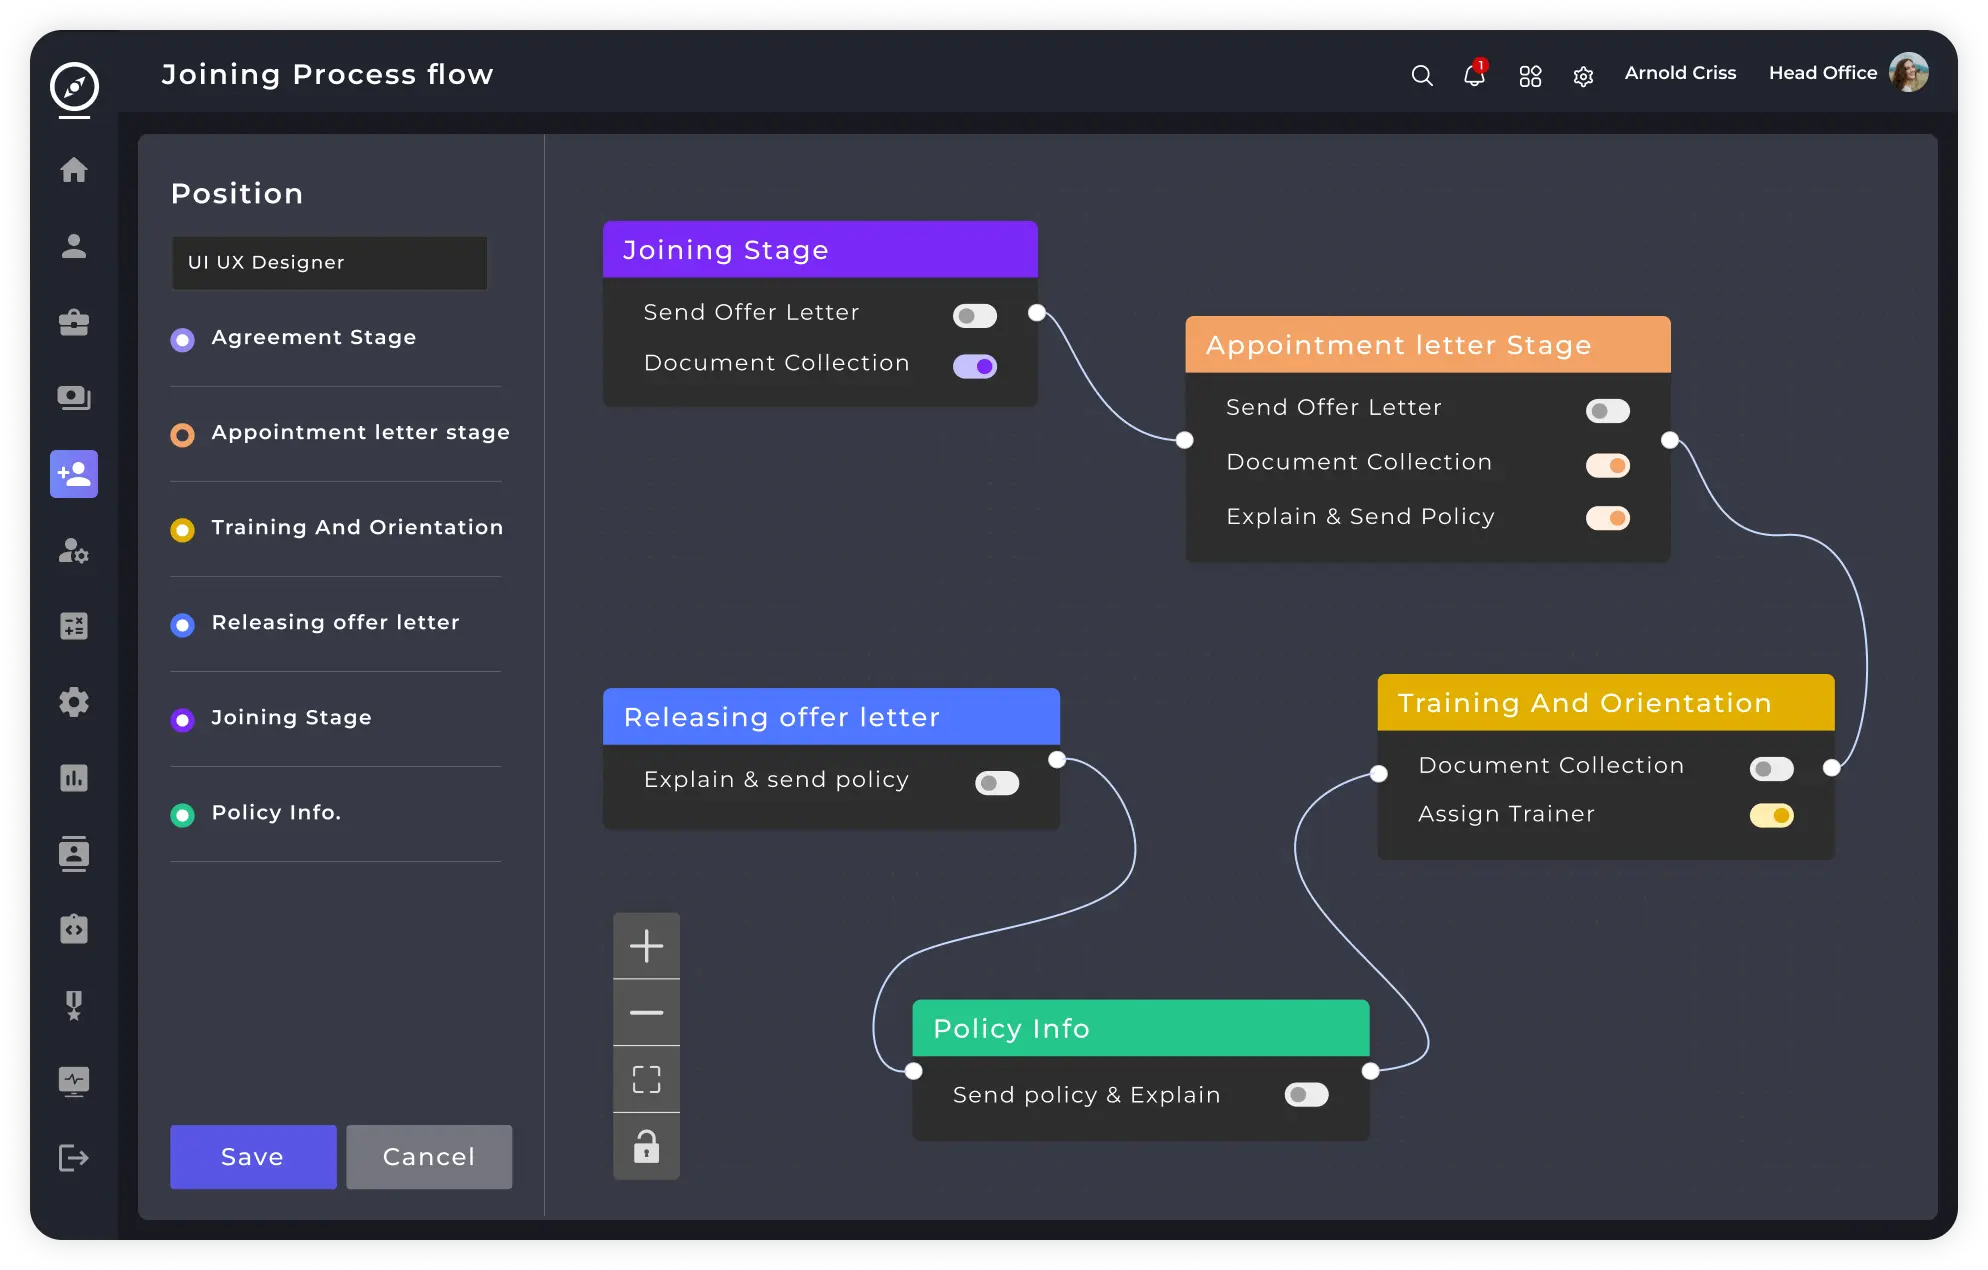
Task: Select Agreement Stage in position list
Action: coord(313,338)
